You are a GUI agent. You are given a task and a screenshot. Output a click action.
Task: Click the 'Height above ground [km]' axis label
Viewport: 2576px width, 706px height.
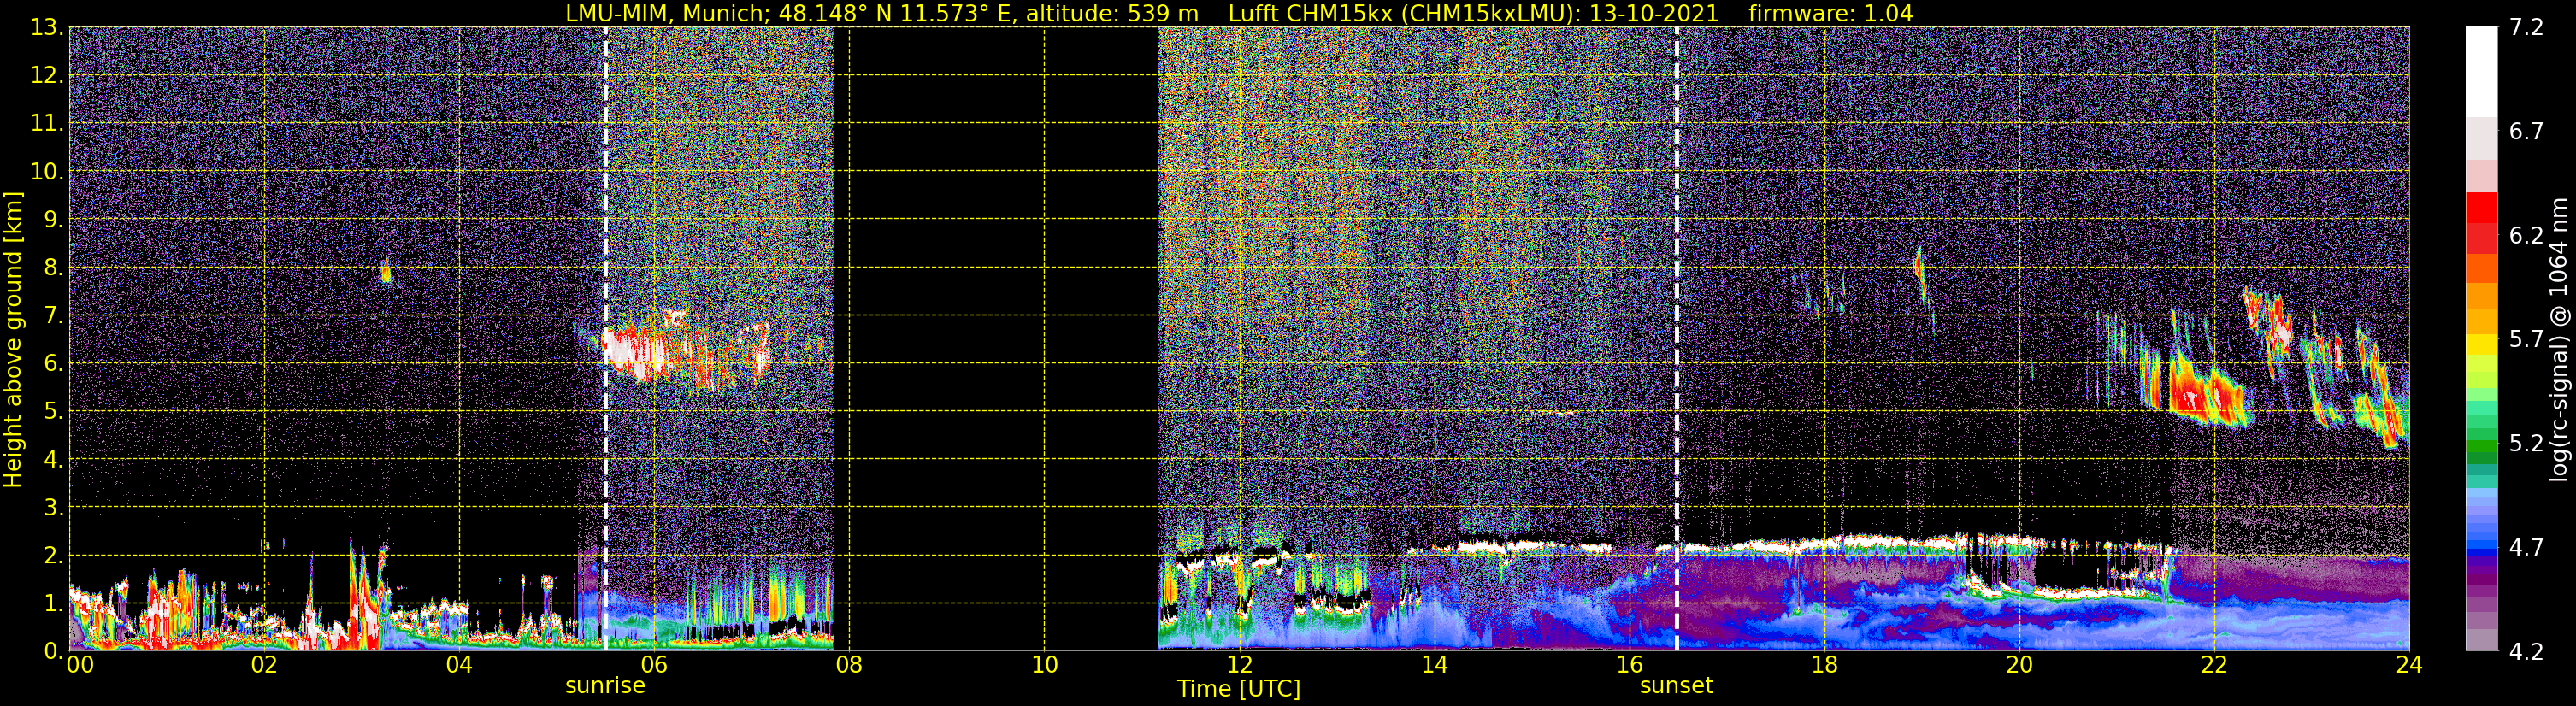pyautogui.click(x=12, y=339)
